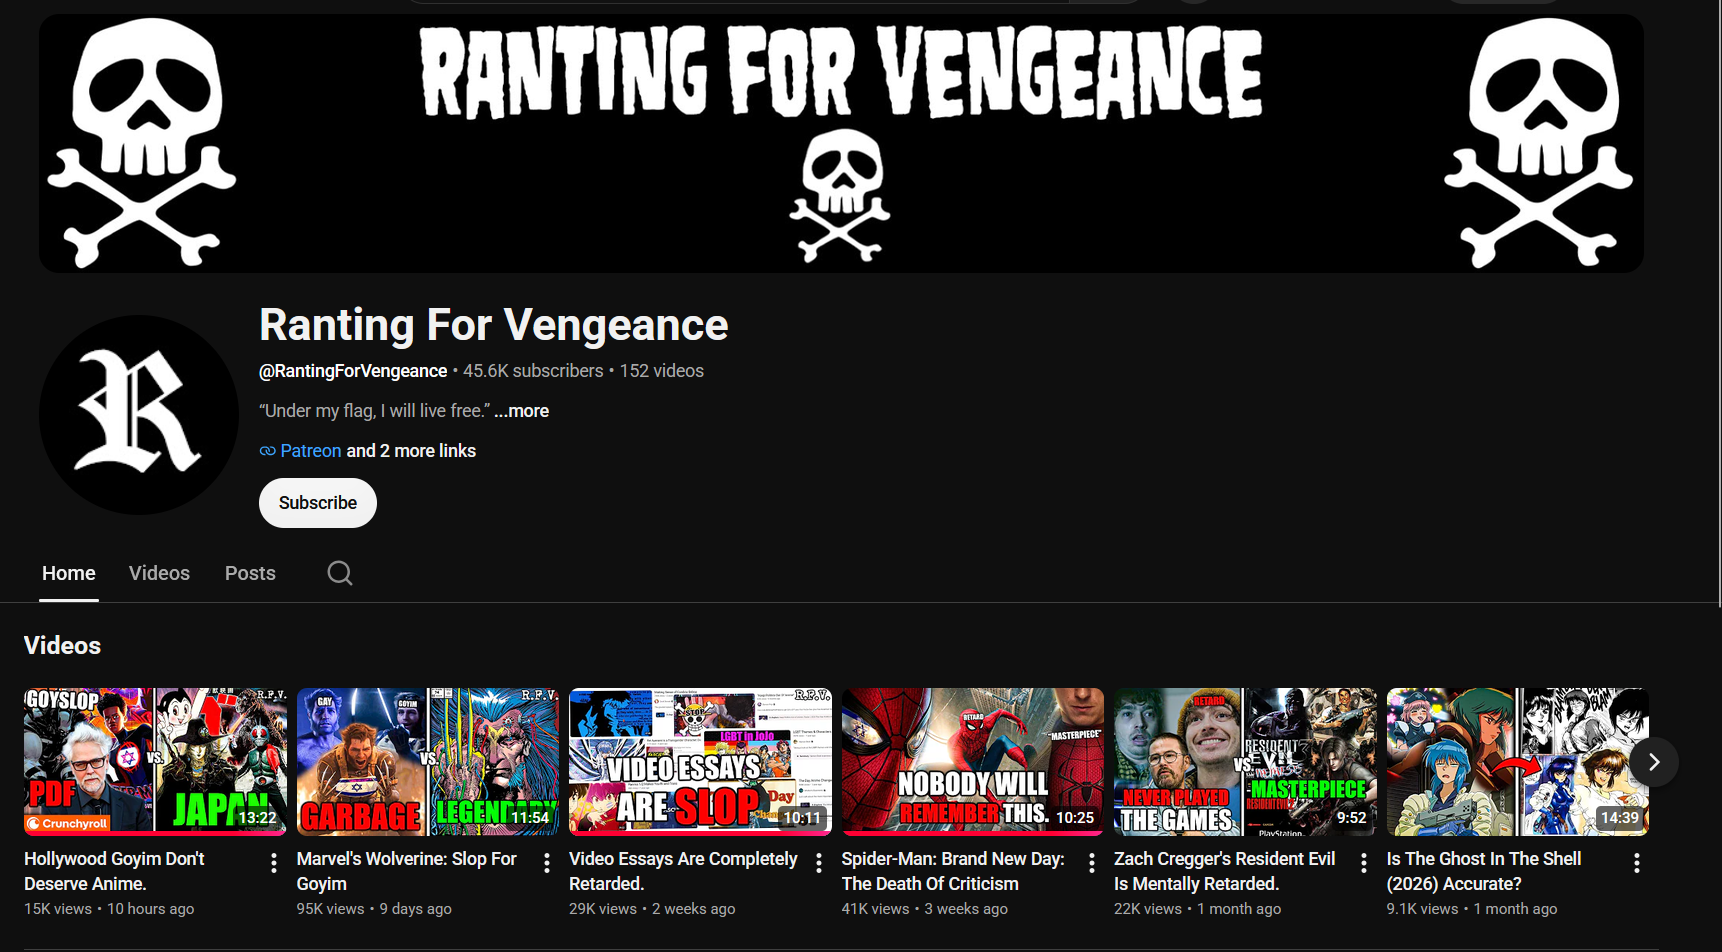This screenshot has width=1722, height=952.
Task: Open 'Hollywood Goyim Don't Deserve Anime.' title
Action: (x=114, y=871)
